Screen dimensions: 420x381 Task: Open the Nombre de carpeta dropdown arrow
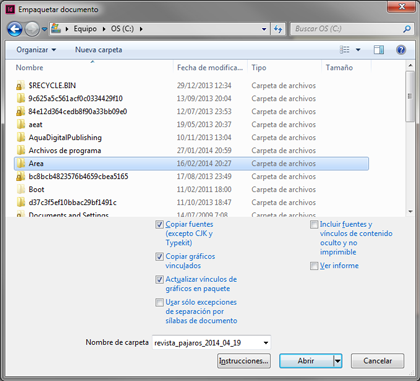tap(266, 343)
